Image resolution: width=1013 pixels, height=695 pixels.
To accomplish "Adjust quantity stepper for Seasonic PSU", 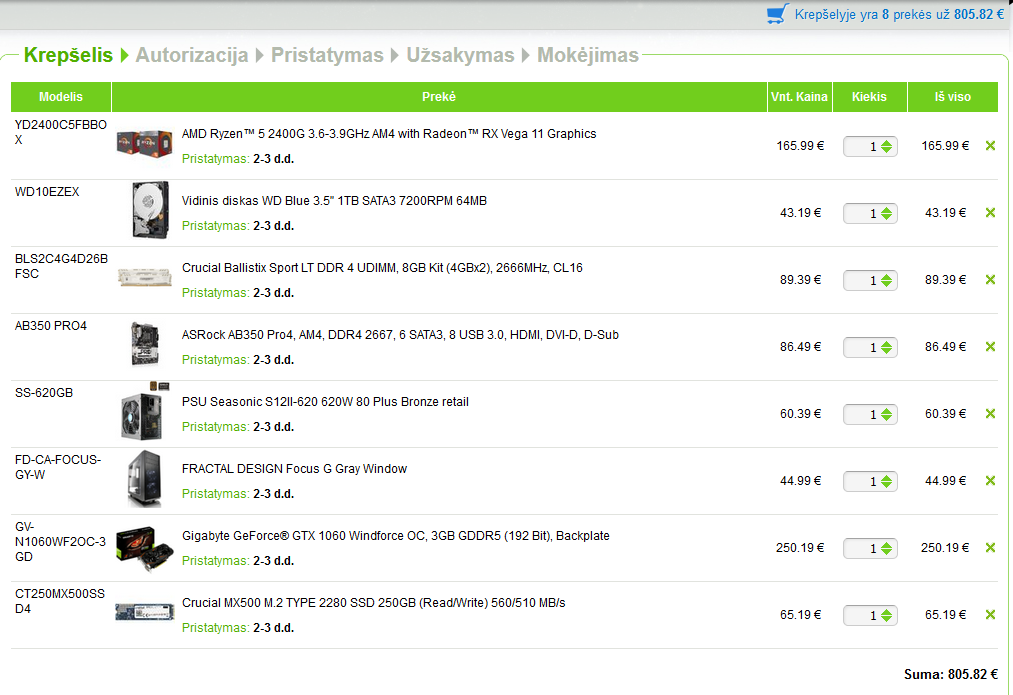I will coord(886,414).
